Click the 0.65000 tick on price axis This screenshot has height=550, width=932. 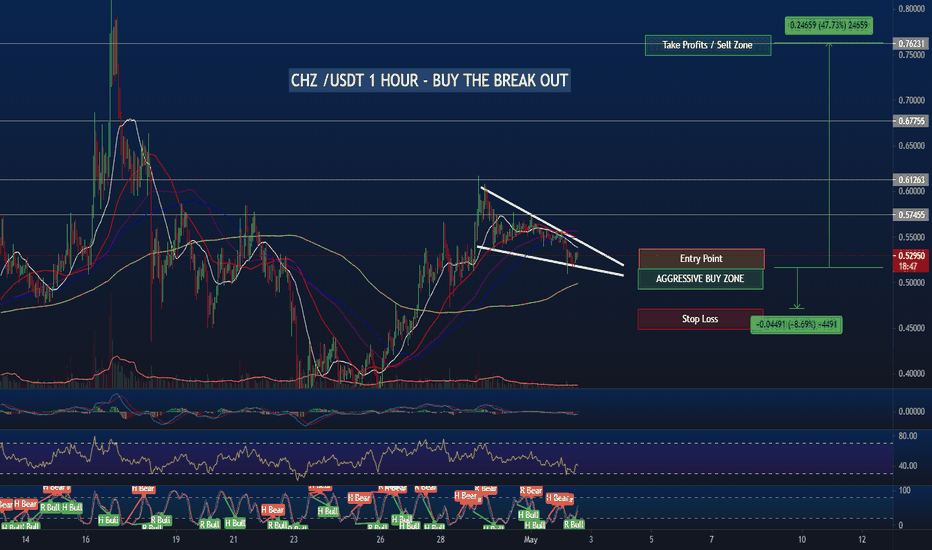click(911, 146)
